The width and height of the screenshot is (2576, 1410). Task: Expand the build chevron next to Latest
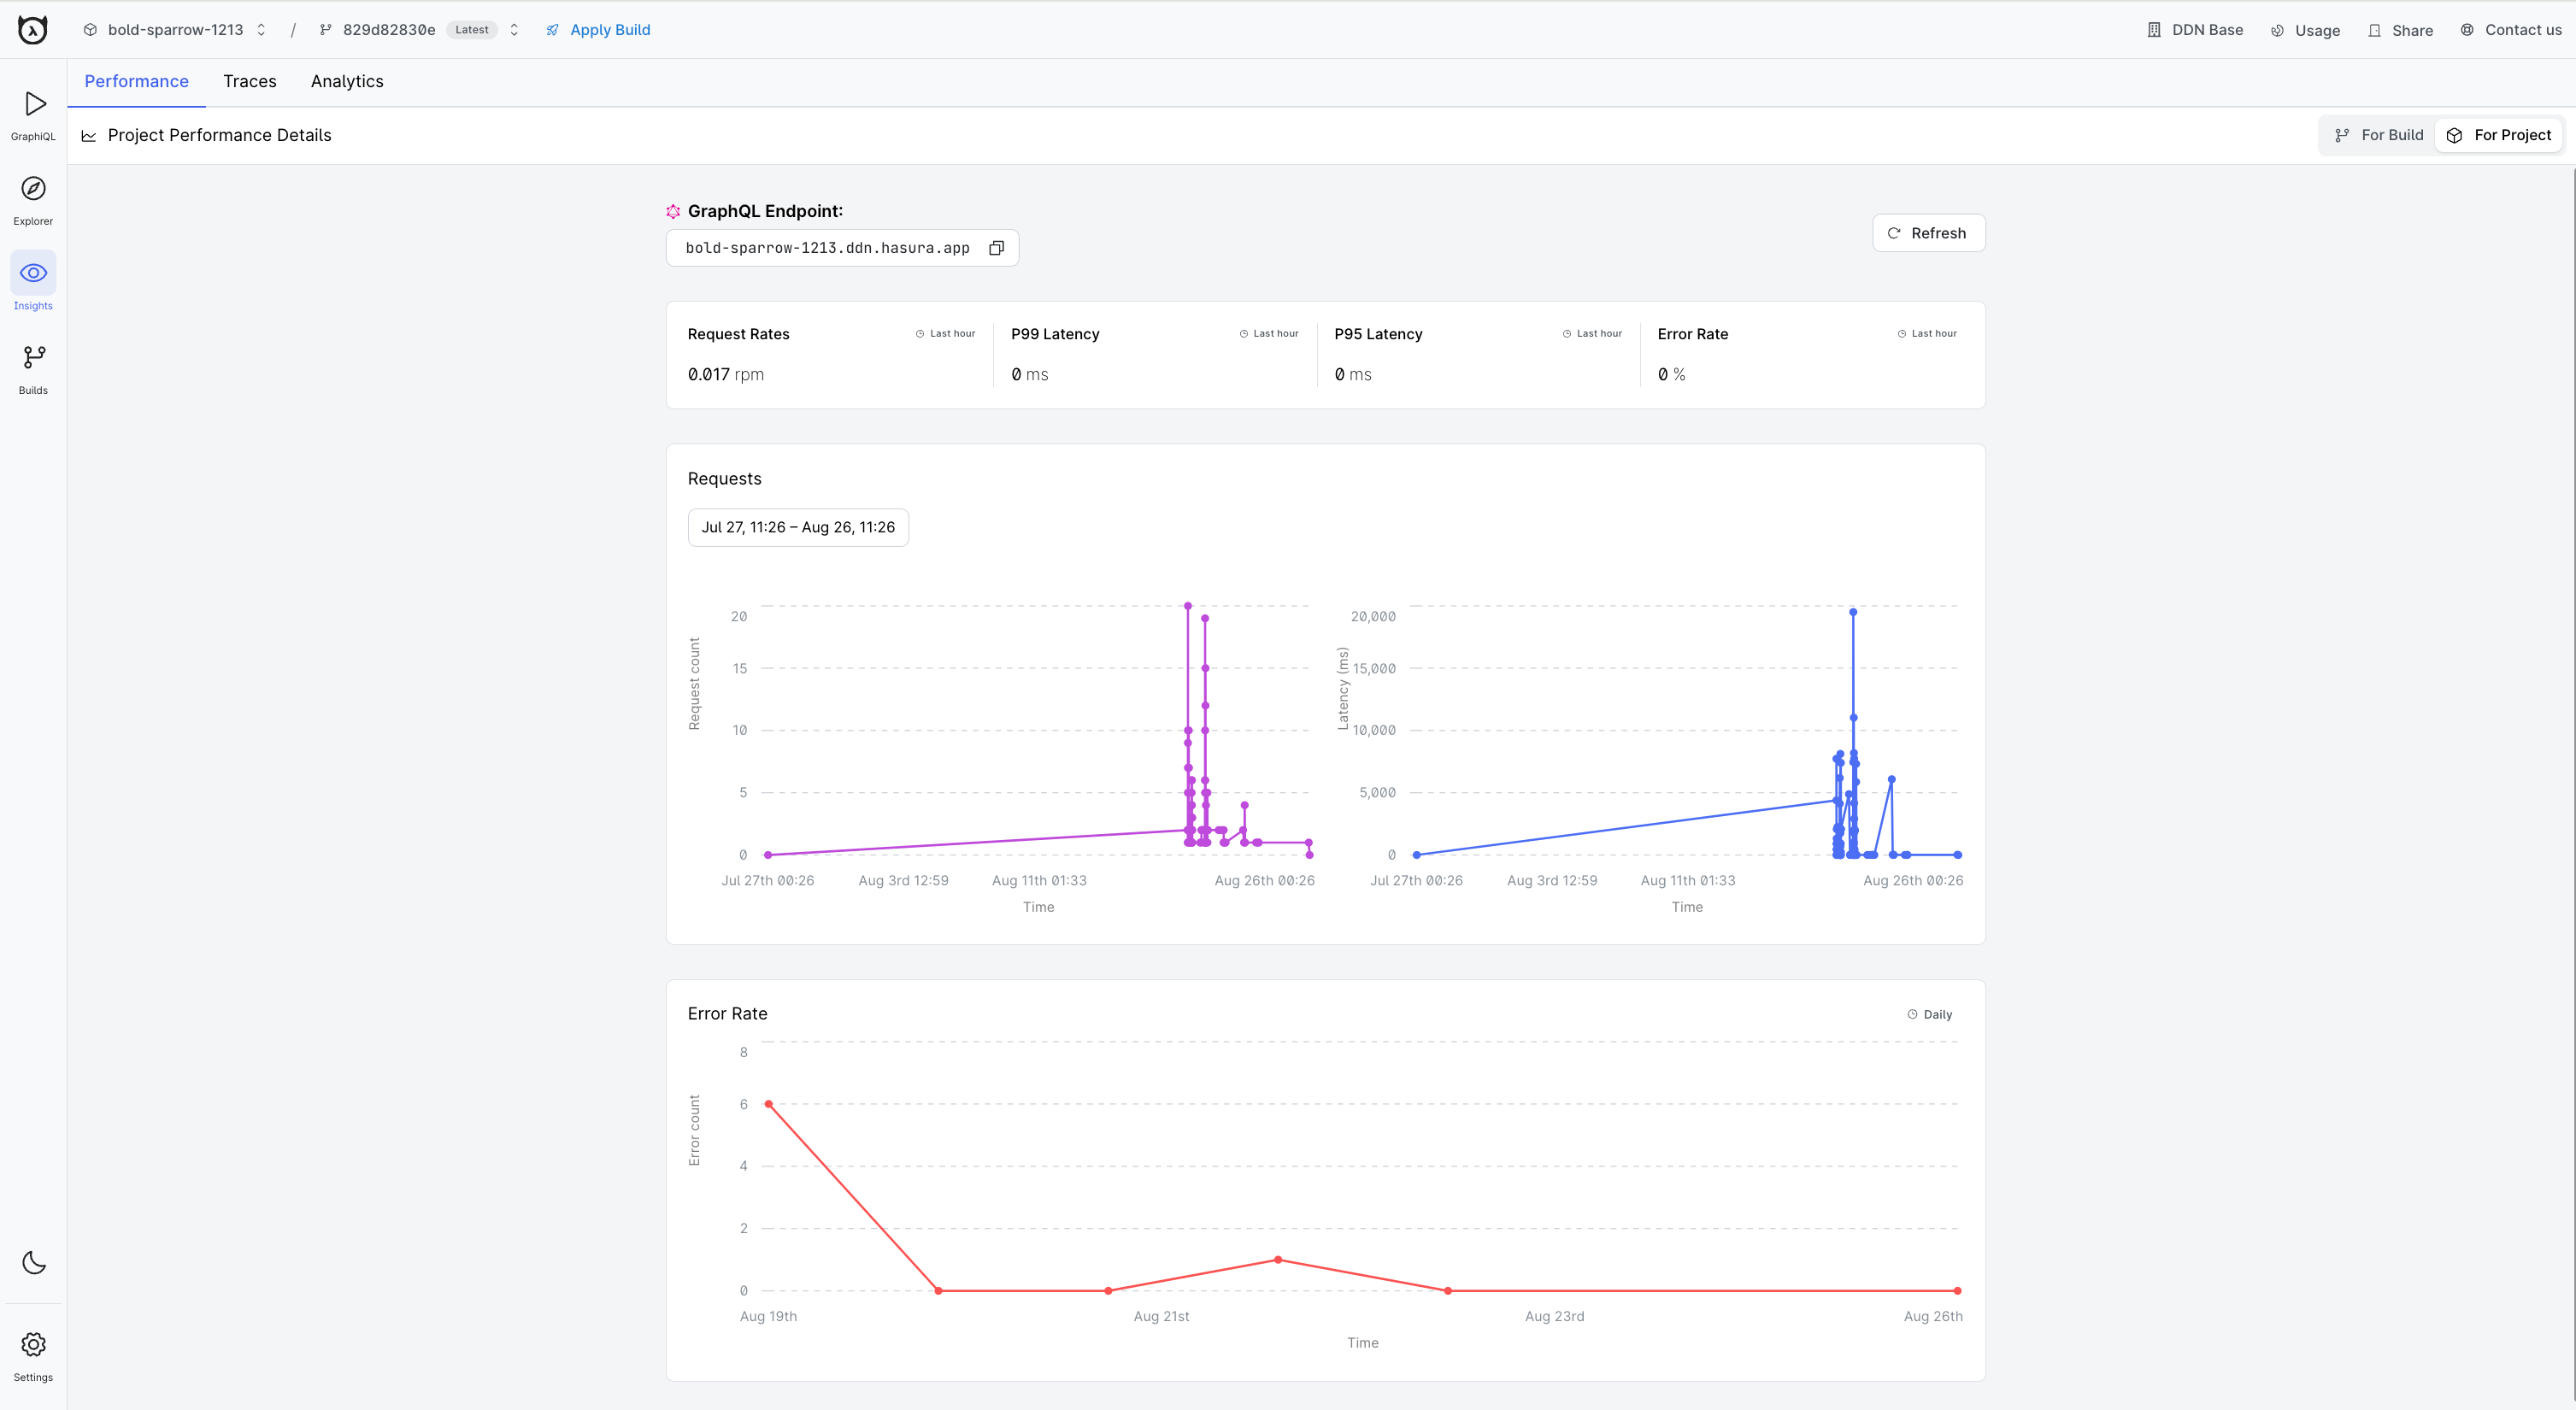(514, 30)
